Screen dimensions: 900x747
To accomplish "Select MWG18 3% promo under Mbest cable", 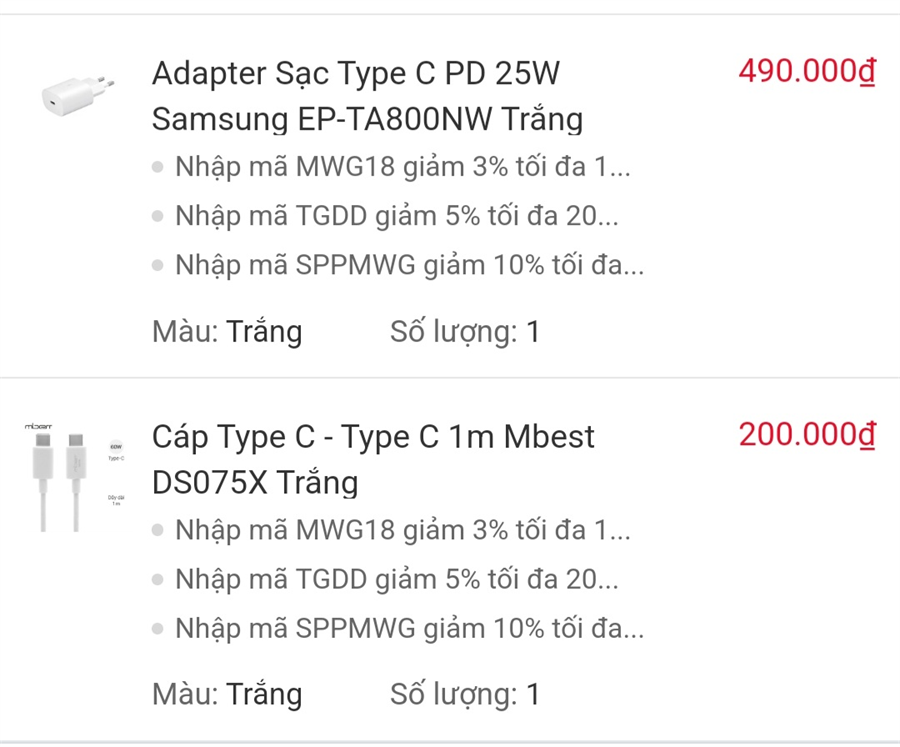I will [x=402, y=530].
